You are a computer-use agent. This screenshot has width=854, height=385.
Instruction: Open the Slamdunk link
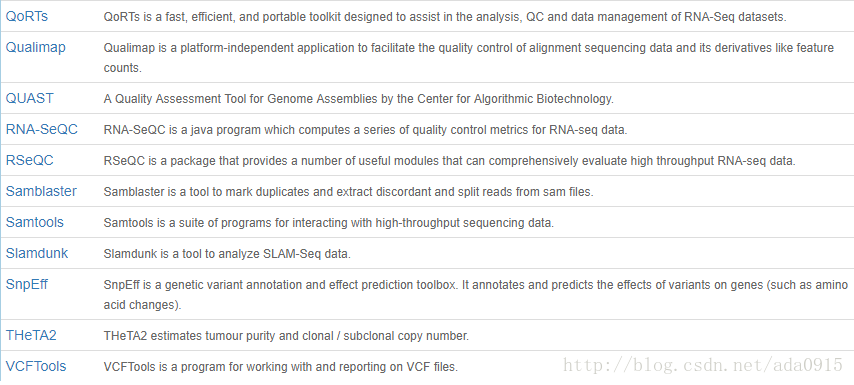click(x=36, y=254)
